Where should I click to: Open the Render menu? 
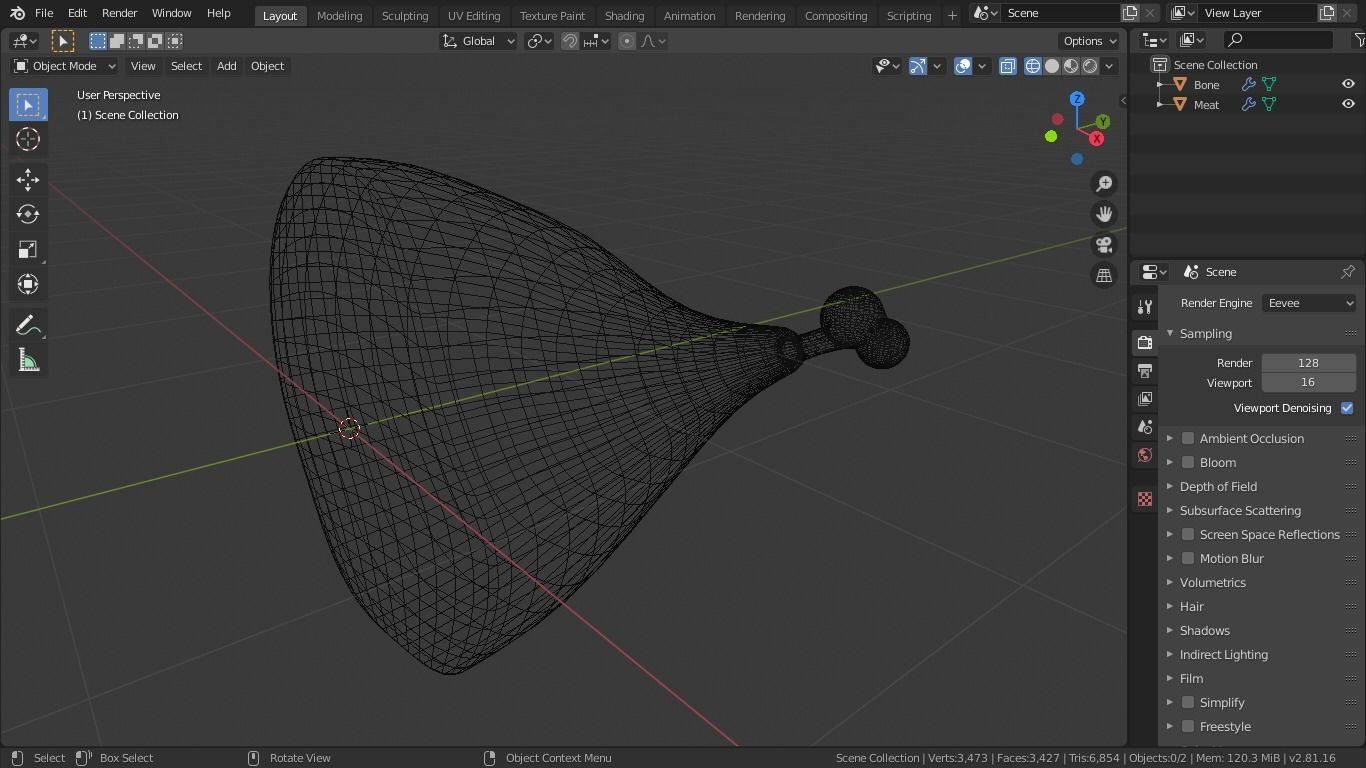(x=119, y=13)
